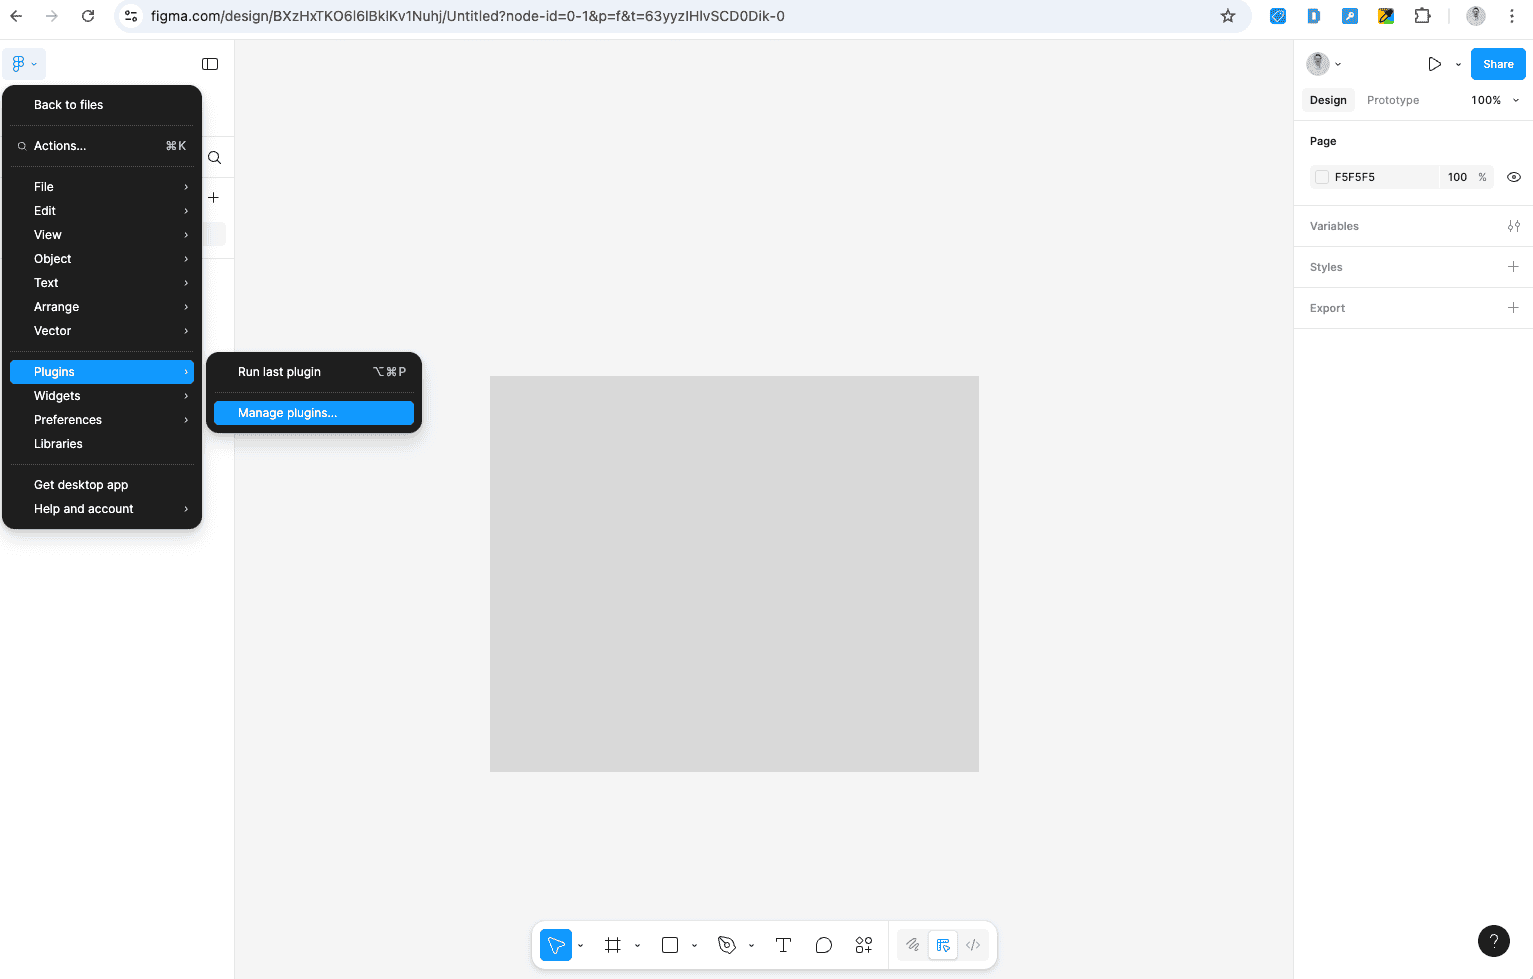This screenshot has height=979, width=1533.
Task: Select the Rectangle tool
Action: pyautogui.click(x=669, y=944)
